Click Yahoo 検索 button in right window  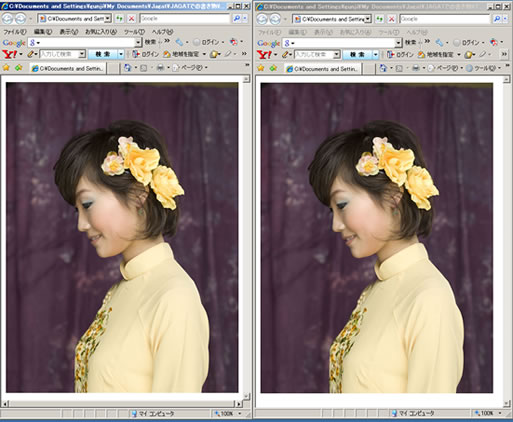click(357, 54)
